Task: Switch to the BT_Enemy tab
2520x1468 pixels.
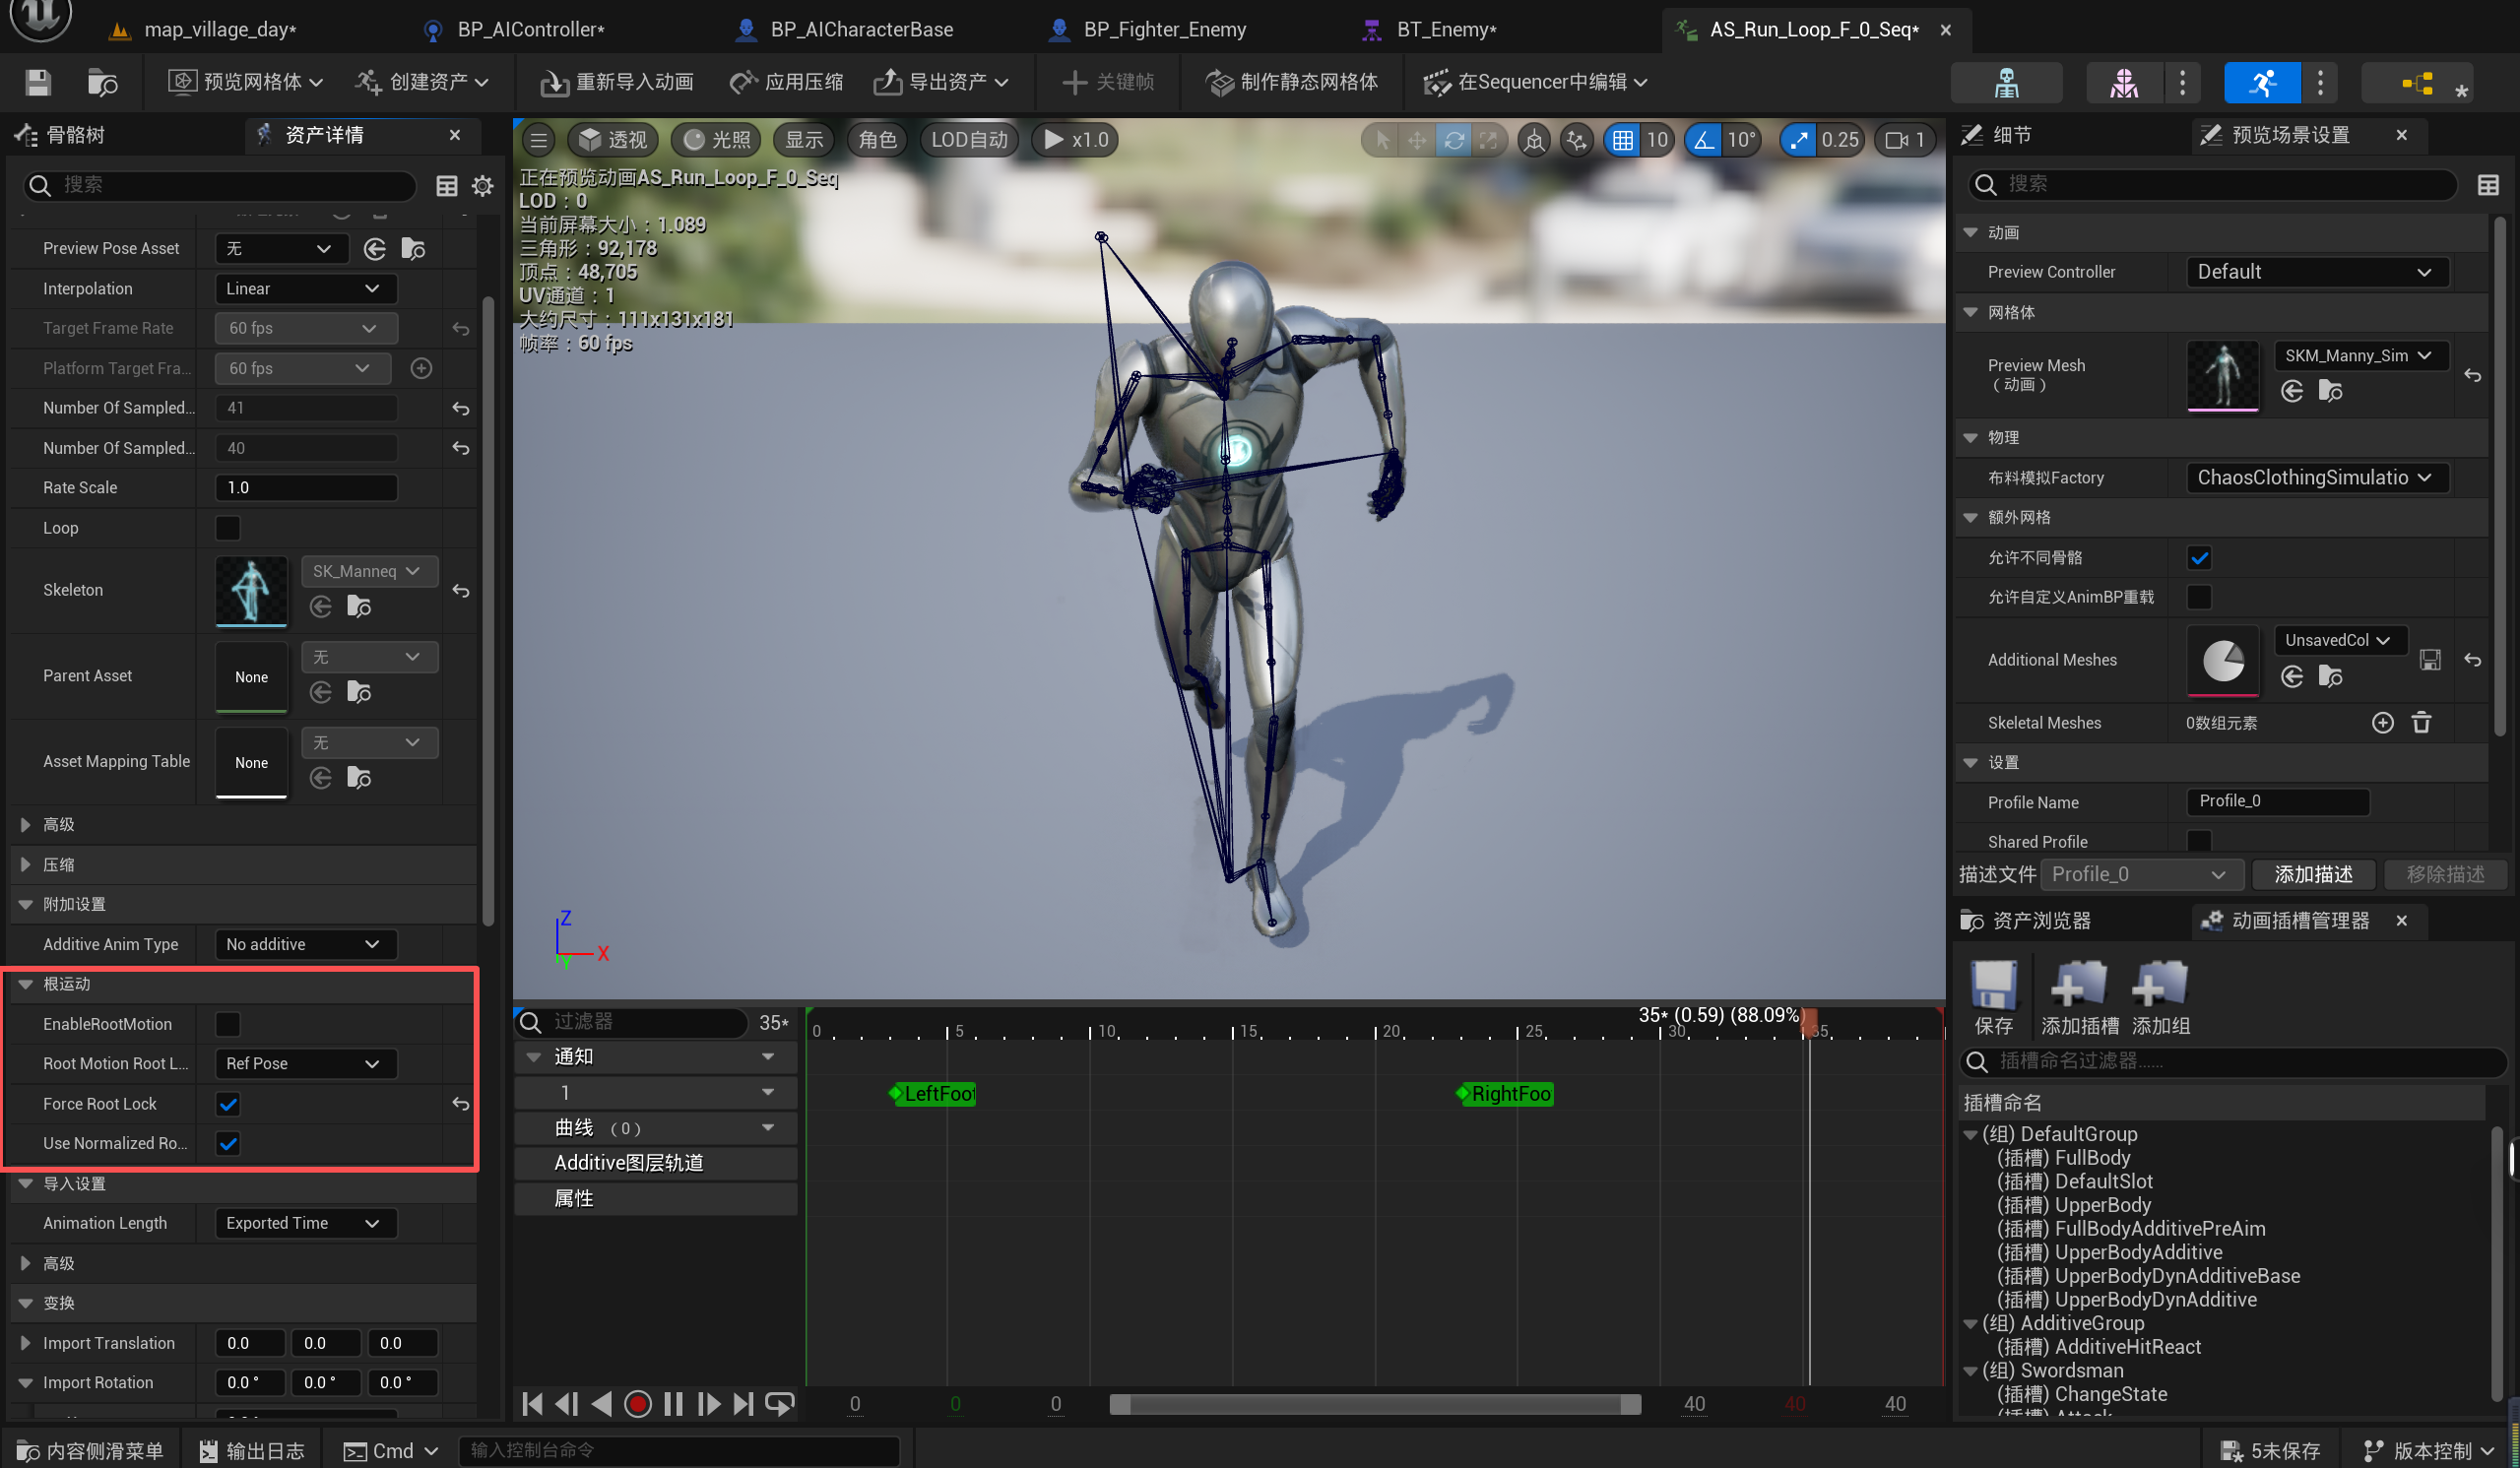Action: click(x=1445, y=29)
